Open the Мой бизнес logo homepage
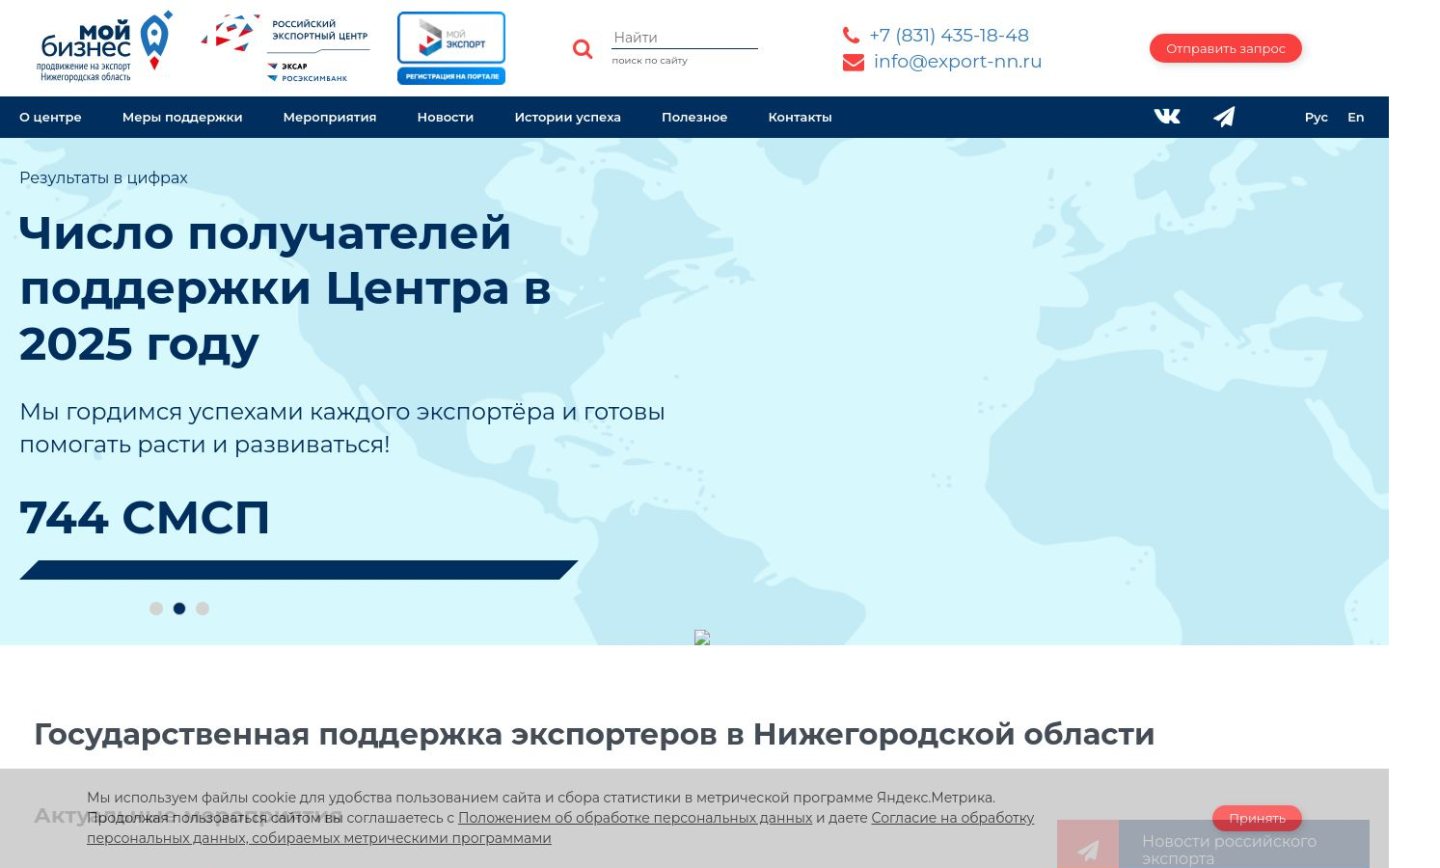The width and height of the screenshot is (1440, 868). pyautogui.click(x=106, y=47)
